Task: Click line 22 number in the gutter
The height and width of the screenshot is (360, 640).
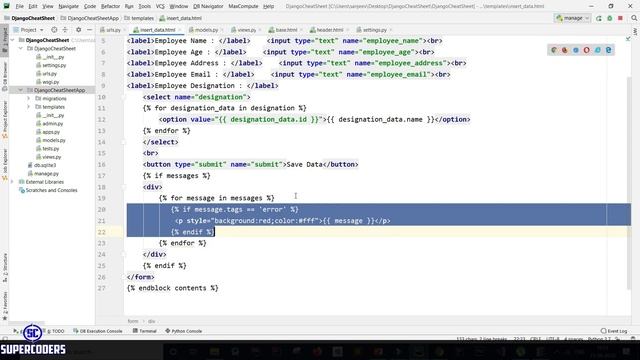Action: [x=101, y=232]
